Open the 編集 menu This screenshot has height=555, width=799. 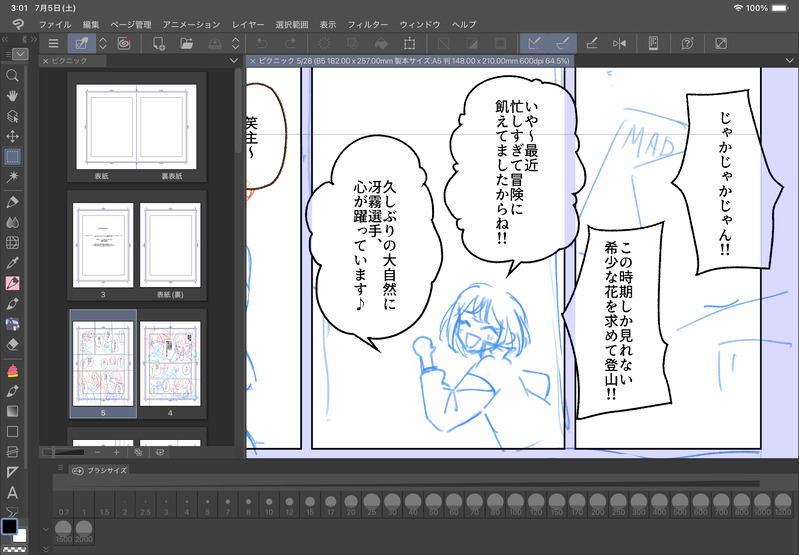(91, 24)
